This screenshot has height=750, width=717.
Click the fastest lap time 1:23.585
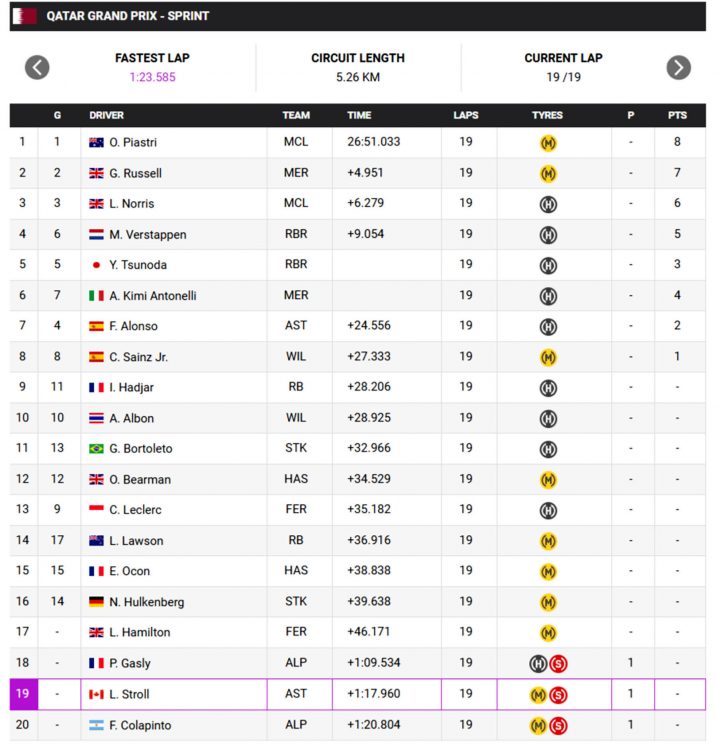[152, 77]
